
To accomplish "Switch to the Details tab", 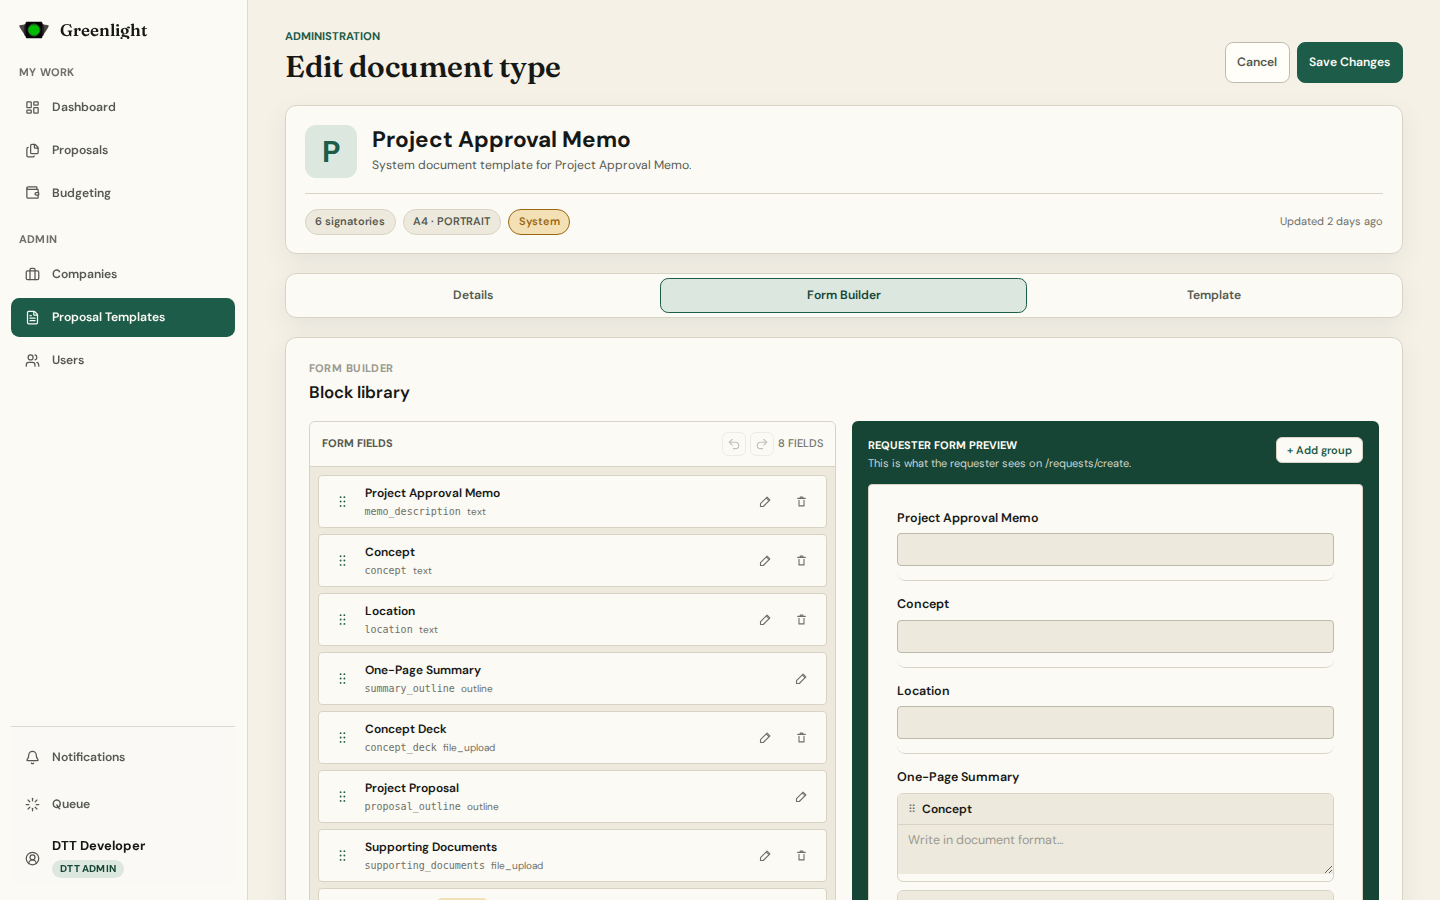I will click(x=473, y=295).
